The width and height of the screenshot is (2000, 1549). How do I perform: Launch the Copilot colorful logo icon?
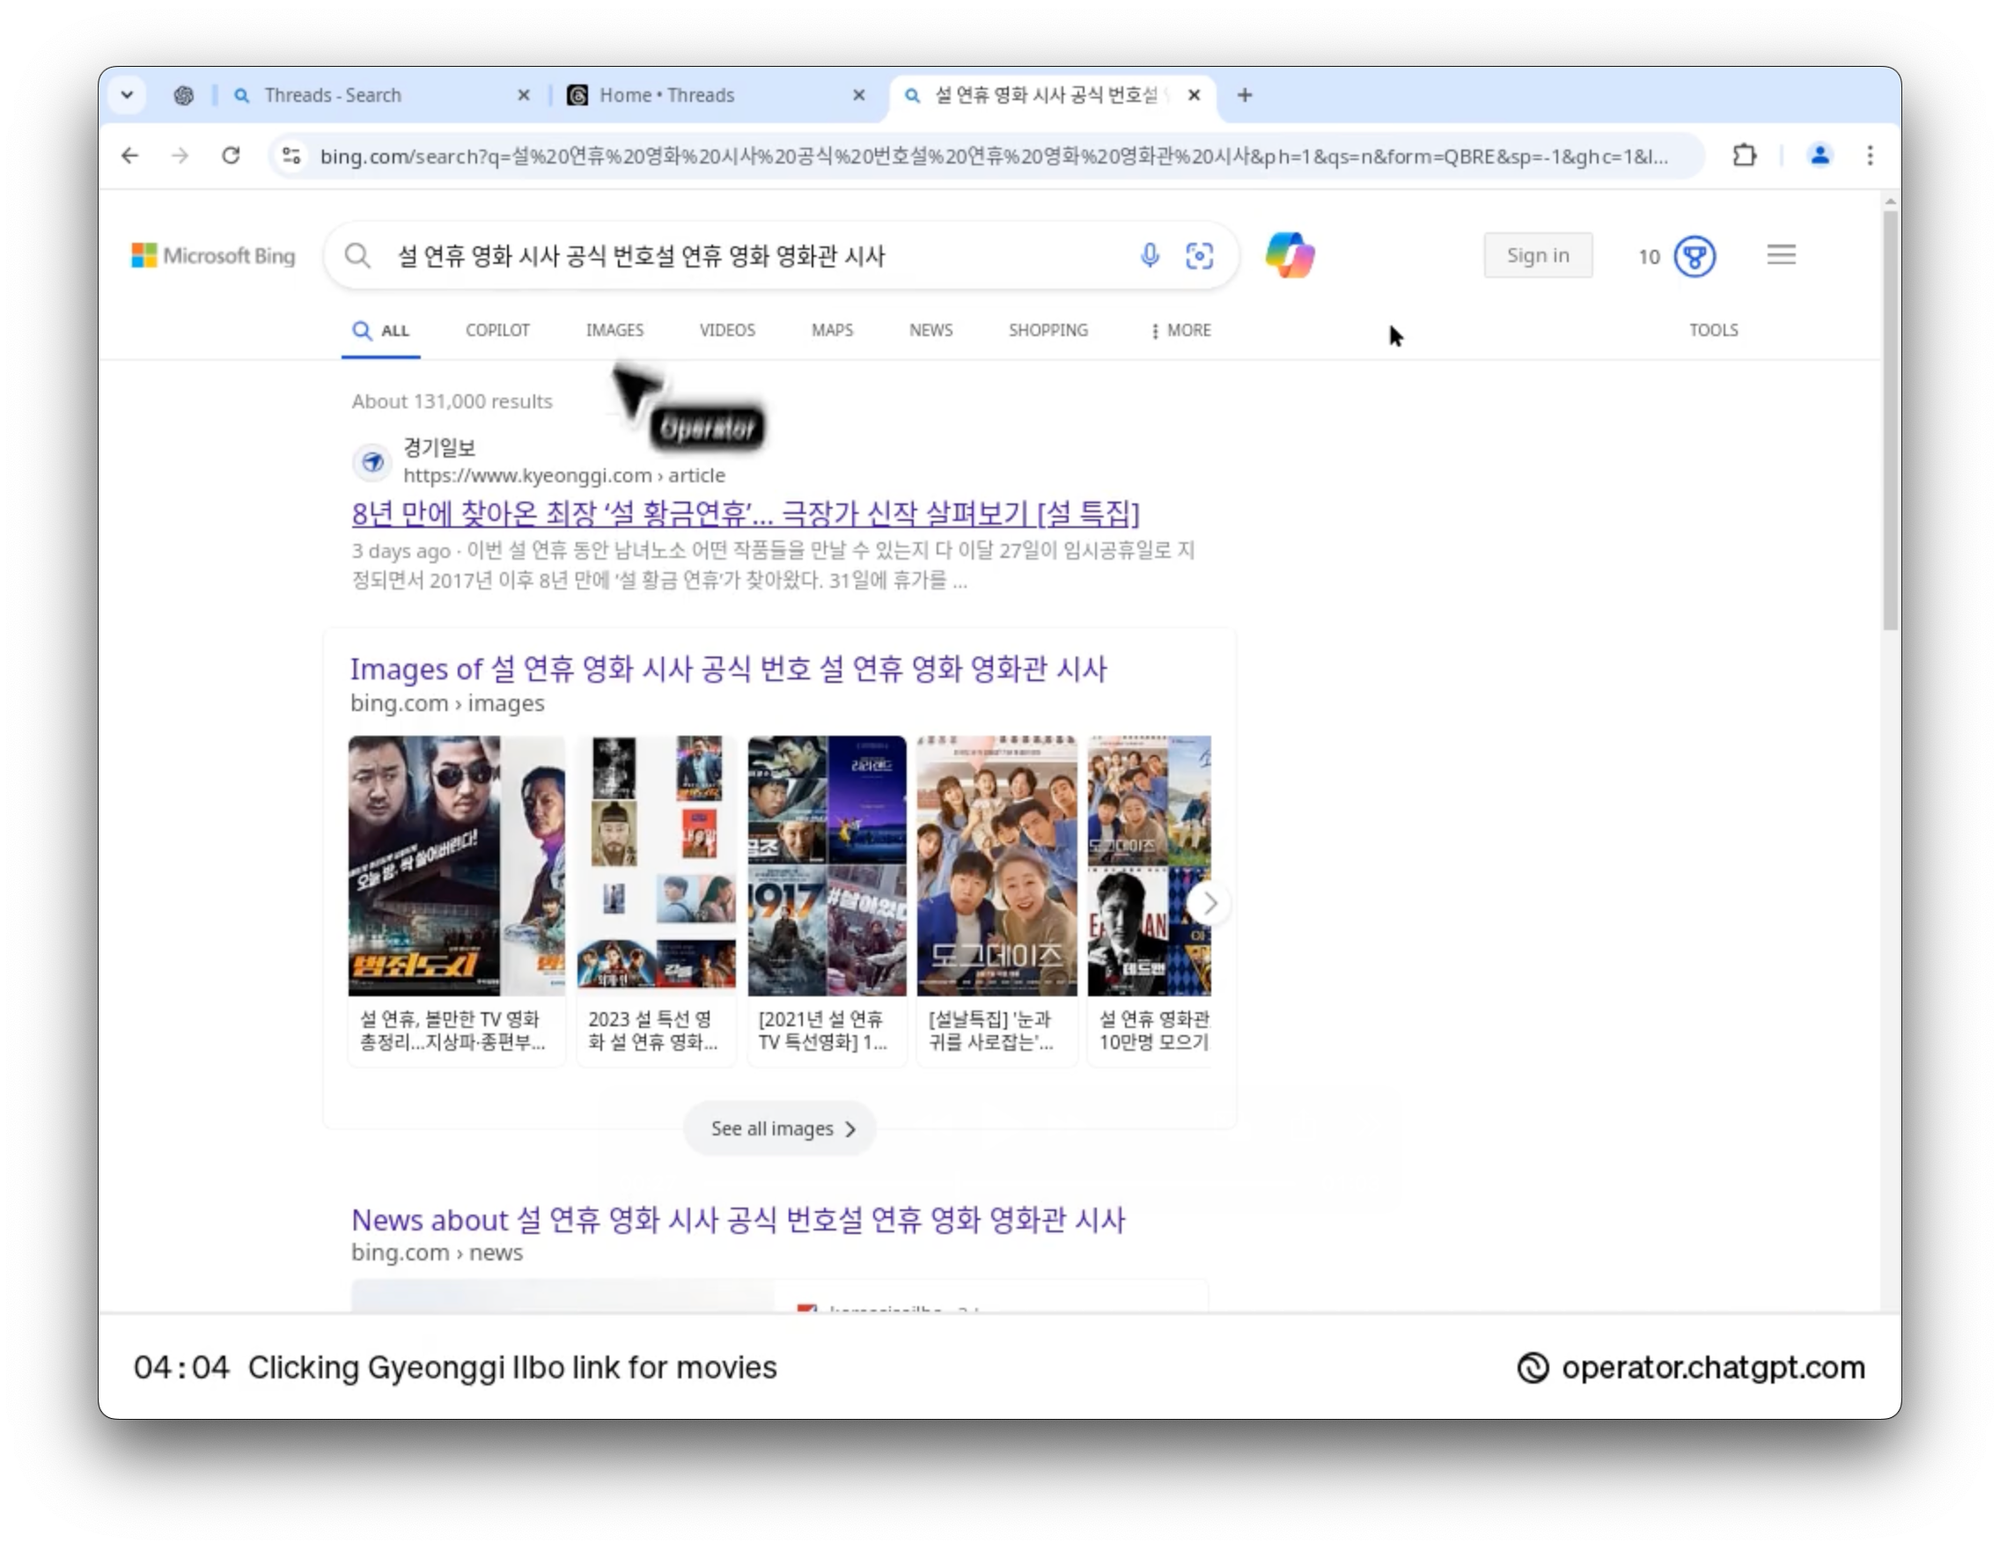point(1289,255)
